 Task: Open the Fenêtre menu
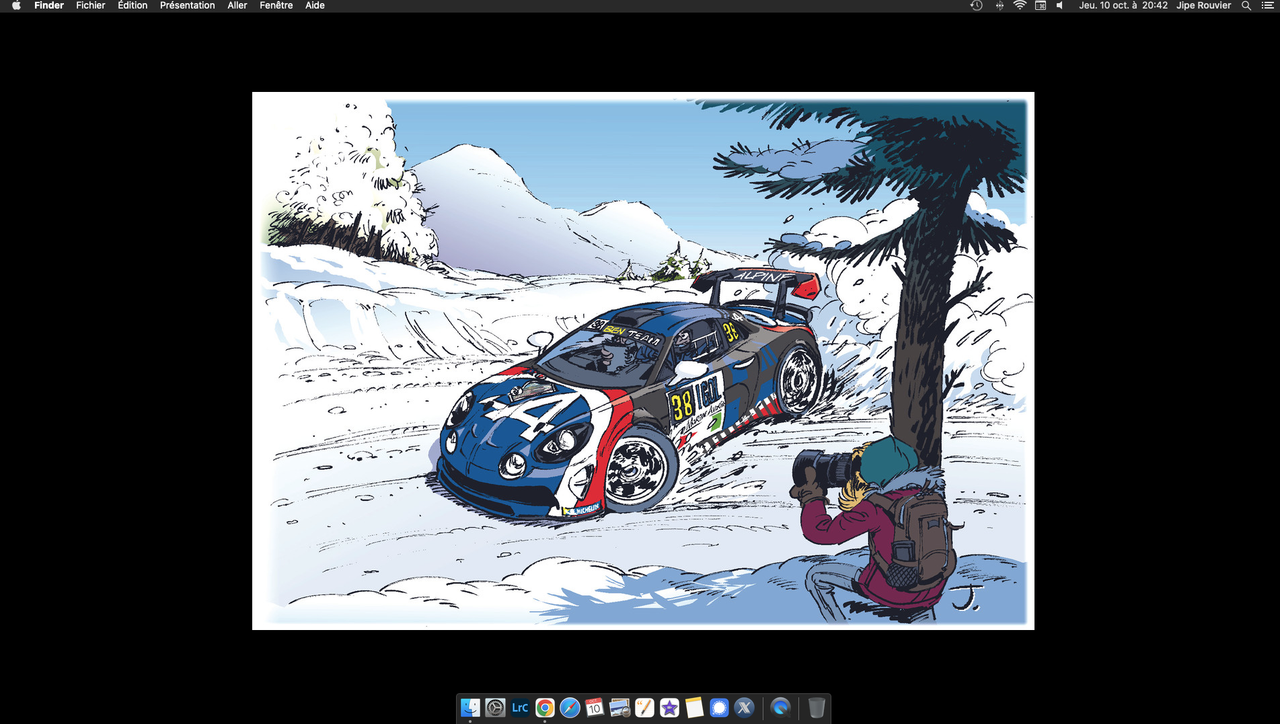(x=276, y=6)
